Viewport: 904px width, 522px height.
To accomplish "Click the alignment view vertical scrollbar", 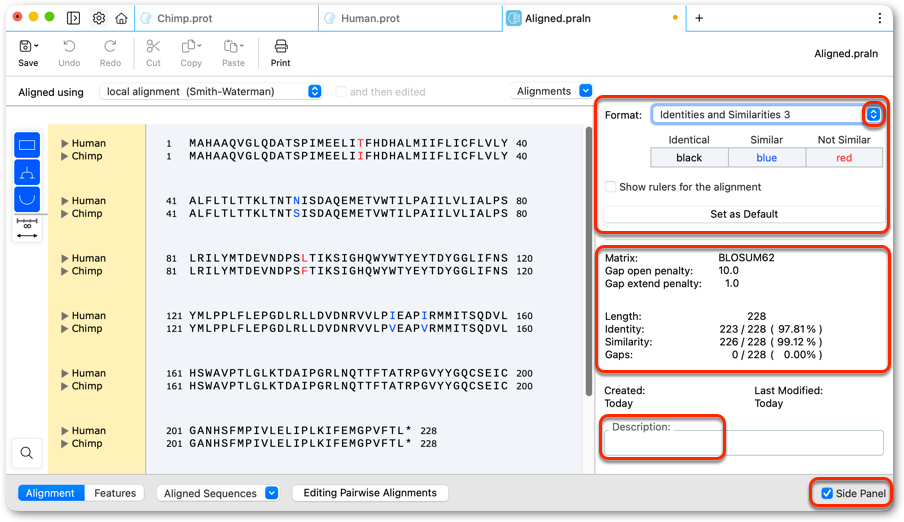I will 589,261.
